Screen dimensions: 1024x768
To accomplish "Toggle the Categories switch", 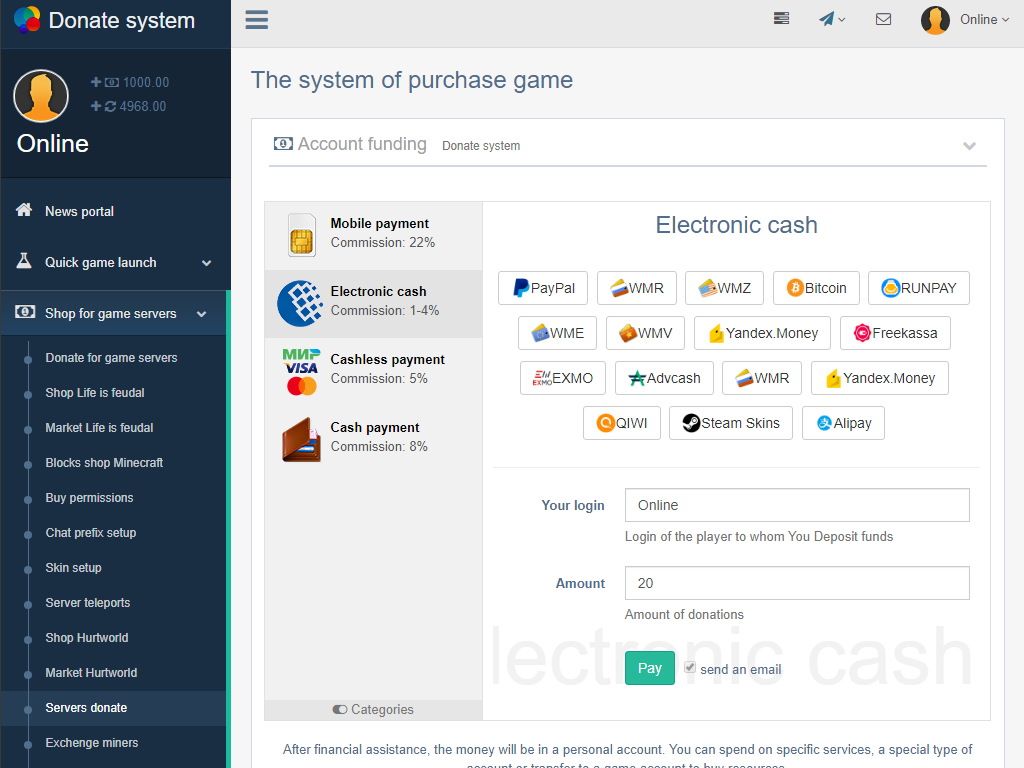I will click(x=340, y=710).
